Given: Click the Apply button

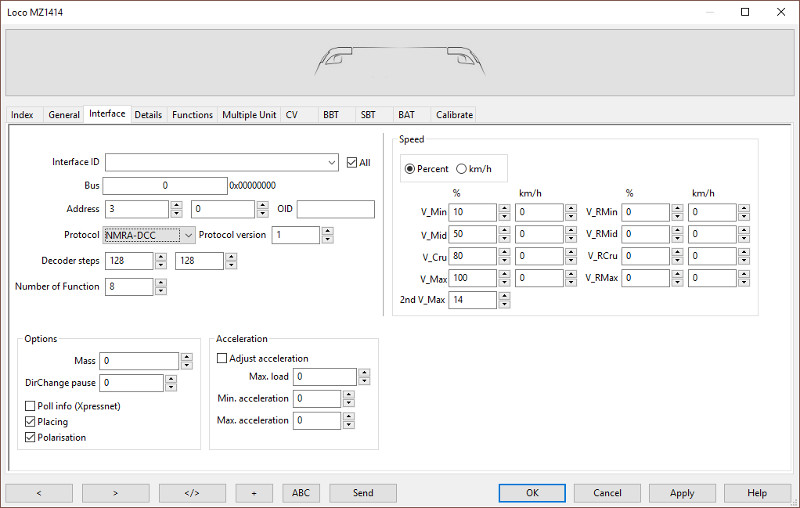Looking at the screenshot, I should coord(682,493).
